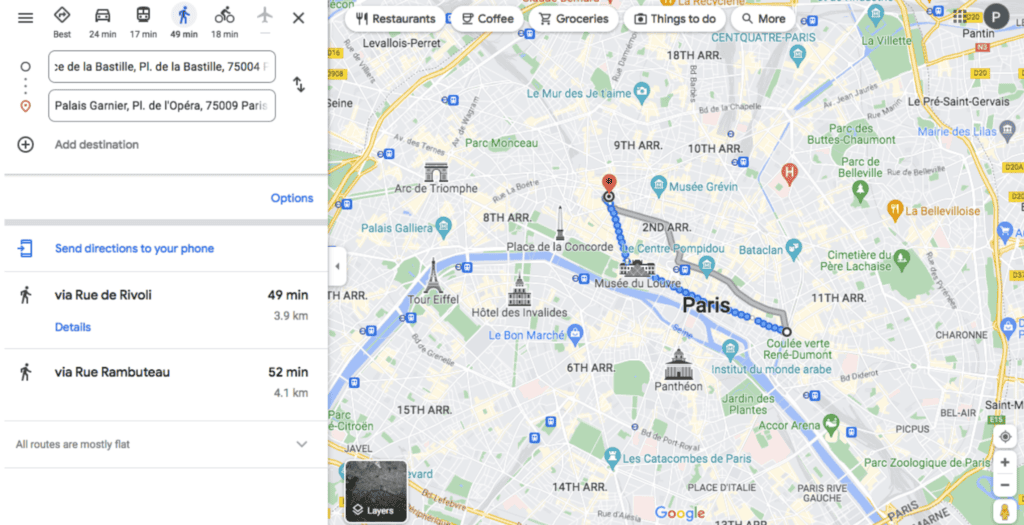This screenshot has height=525, width=1024.
Task: Edit the Palais Garnier destination field
Action: pos(162,106)
